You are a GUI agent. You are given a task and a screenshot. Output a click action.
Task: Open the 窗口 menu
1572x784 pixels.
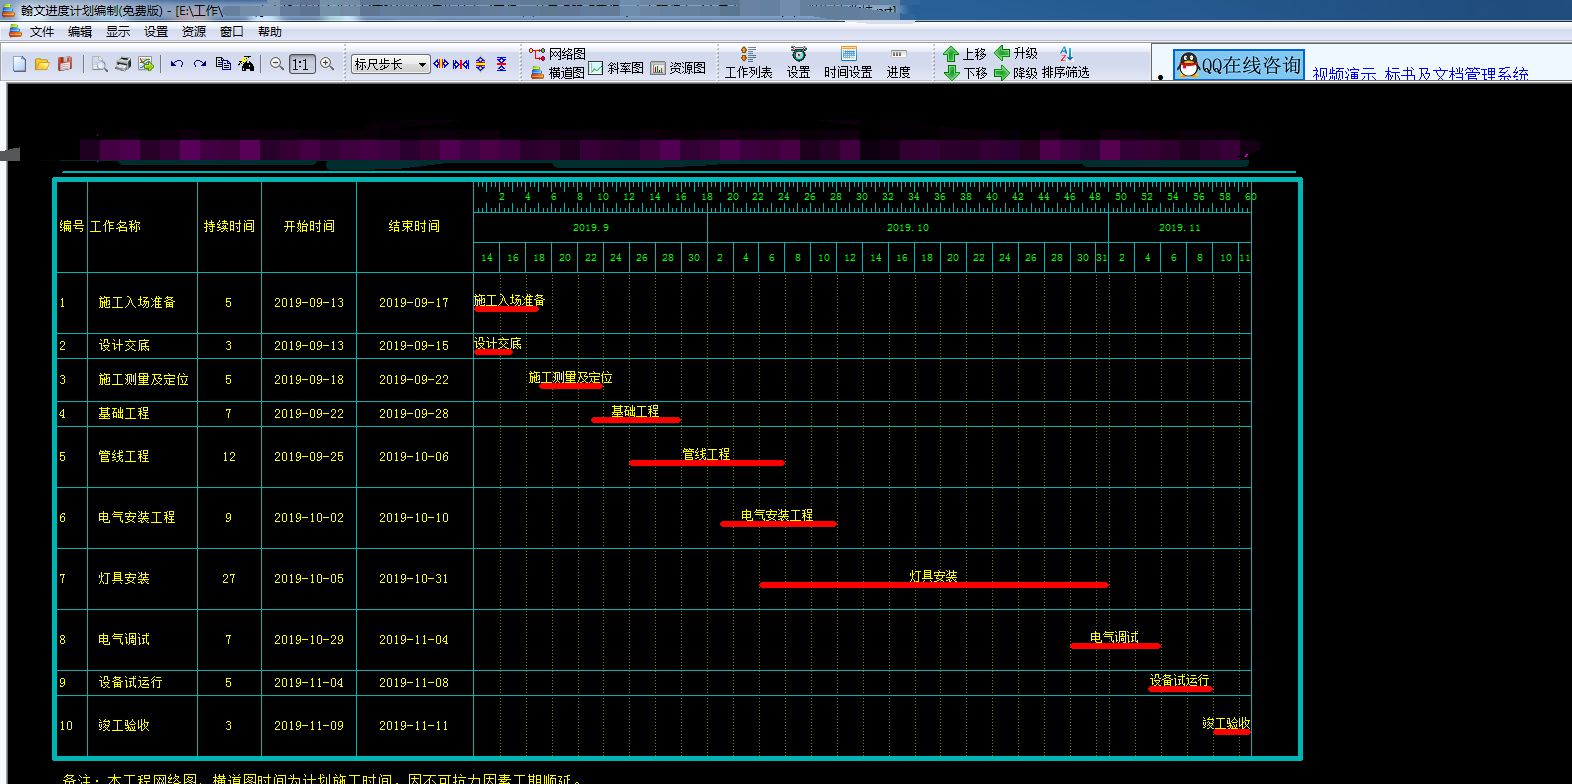pos(232,31)
